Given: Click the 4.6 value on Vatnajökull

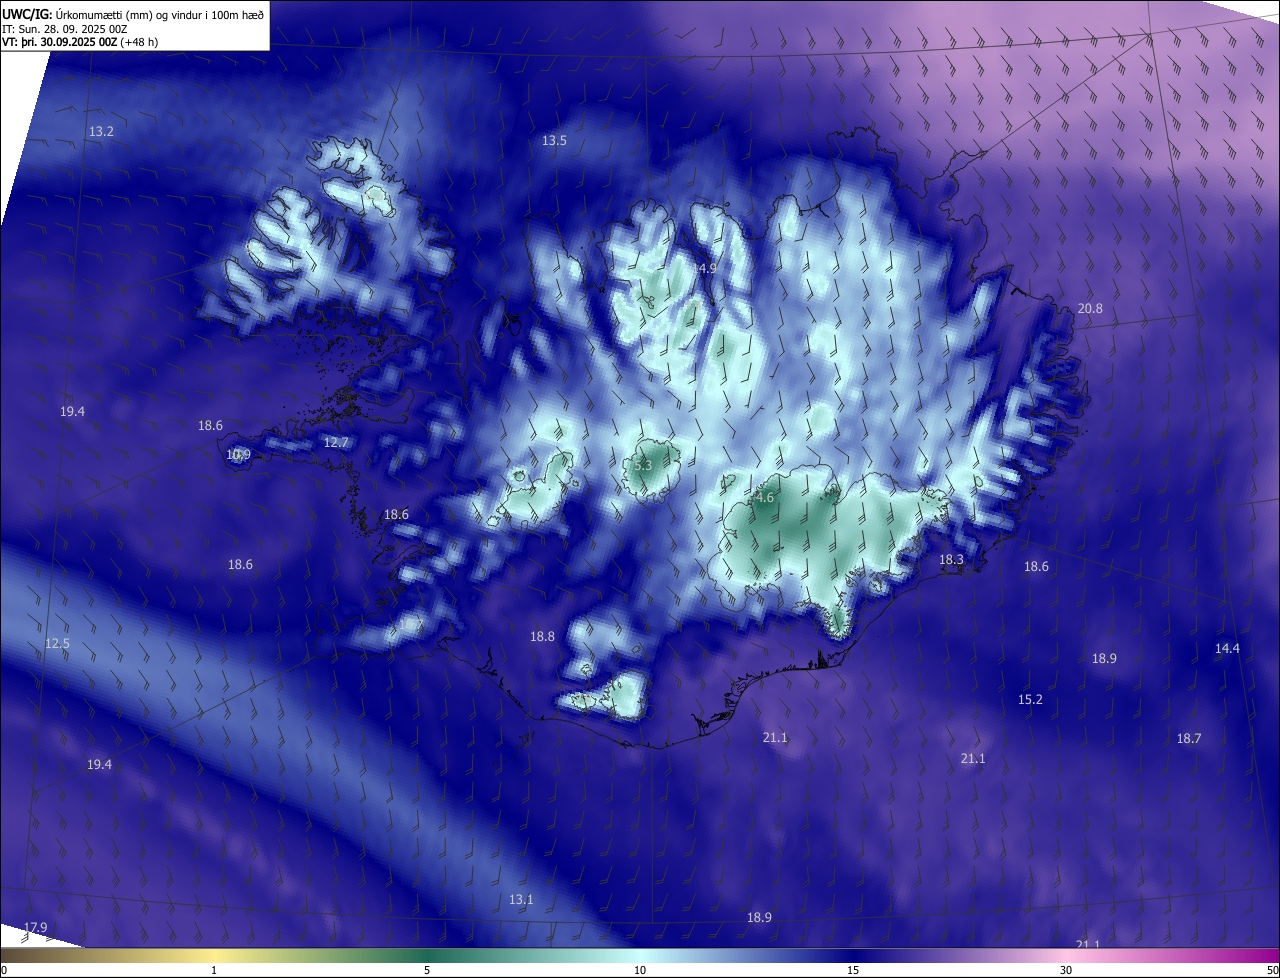Looking at the screenshot, I should [x=765, y=497].
